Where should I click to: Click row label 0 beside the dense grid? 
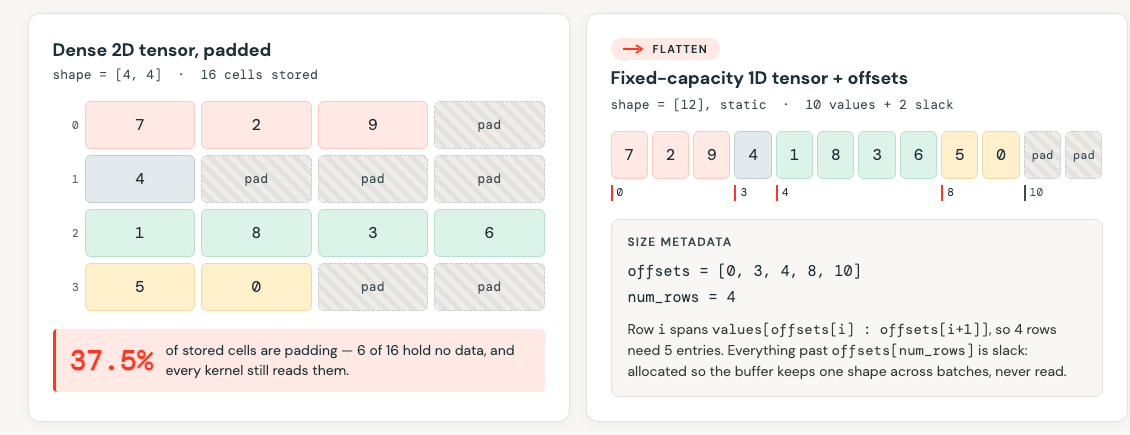coord(75,125)
